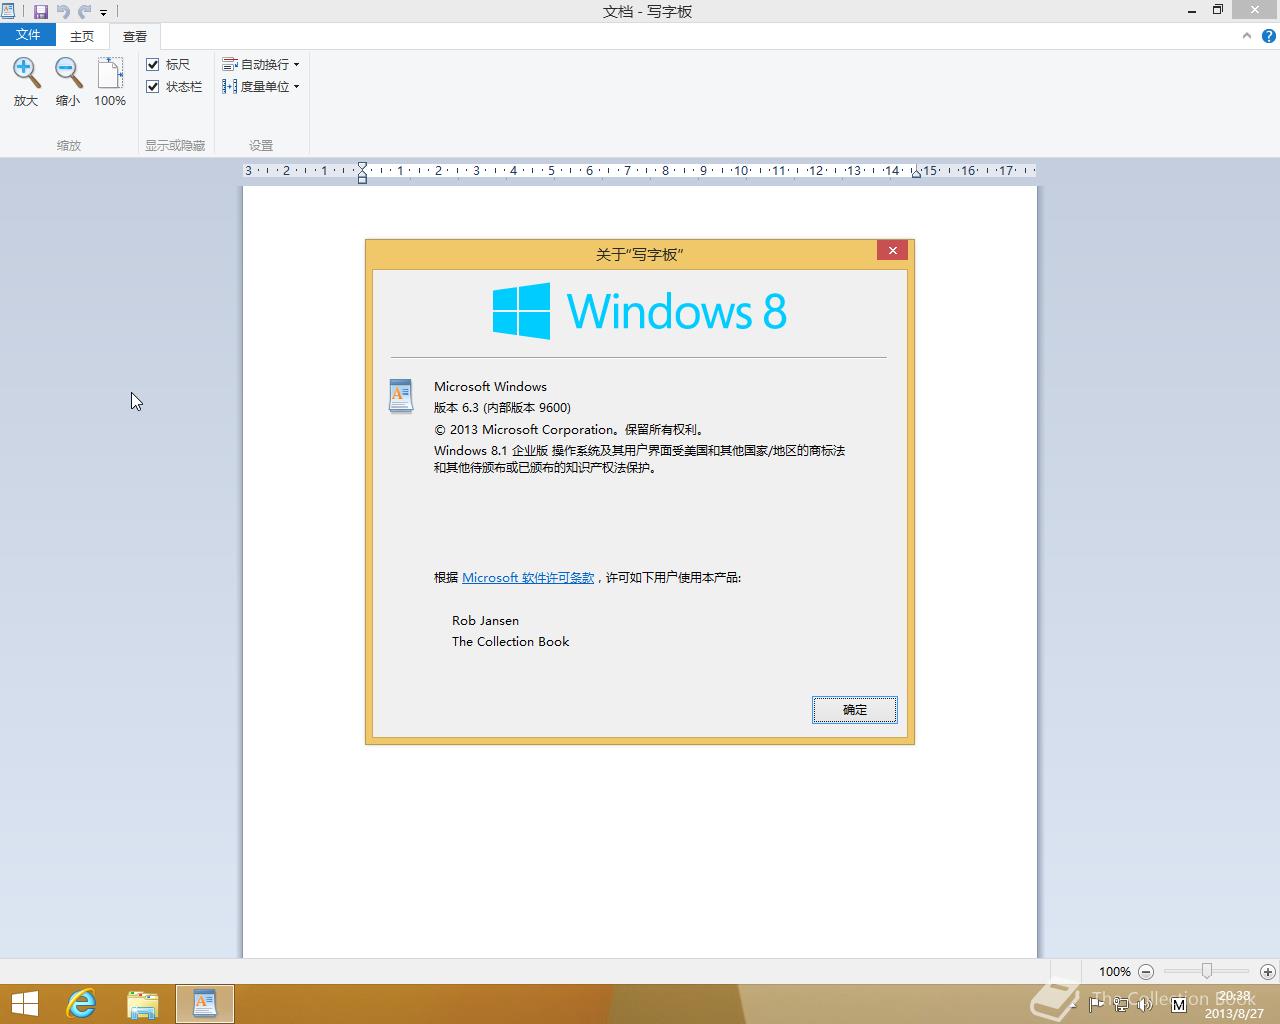The image size is (1280, 1024).
Task: Save the document via quick access toolbar
Action: (x=41, y=12)
